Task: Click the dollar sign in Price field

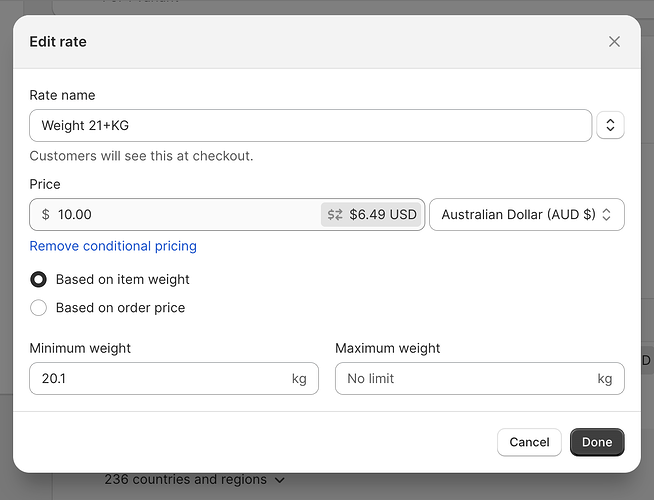Action: coord(46,215)
